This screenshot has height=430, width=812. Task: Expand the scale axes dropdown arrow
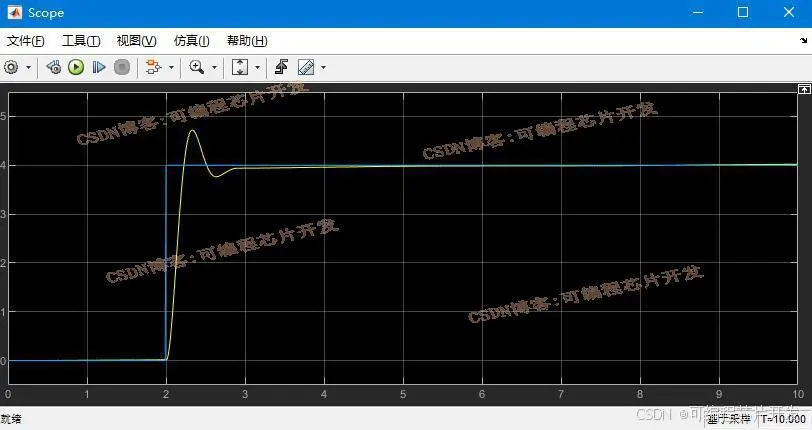(x=257, y=67)
